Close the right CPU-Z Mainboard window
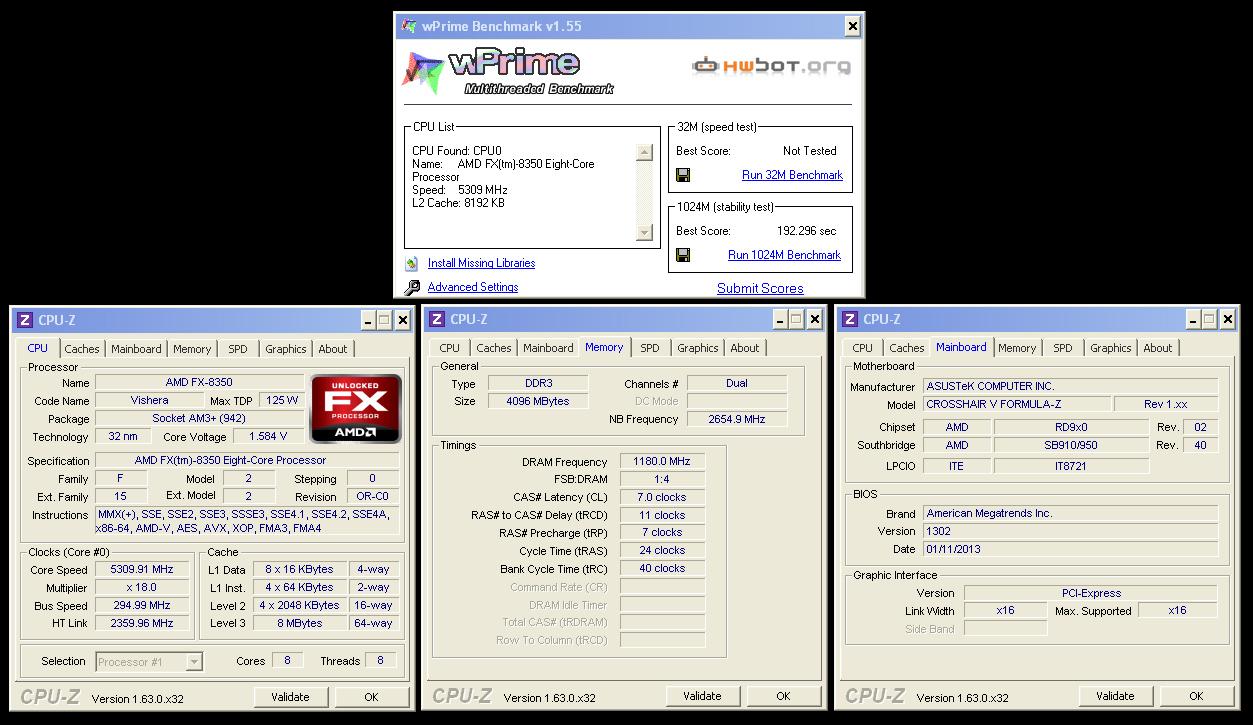Screen dimensions: 1253x725 (1227, 319)
